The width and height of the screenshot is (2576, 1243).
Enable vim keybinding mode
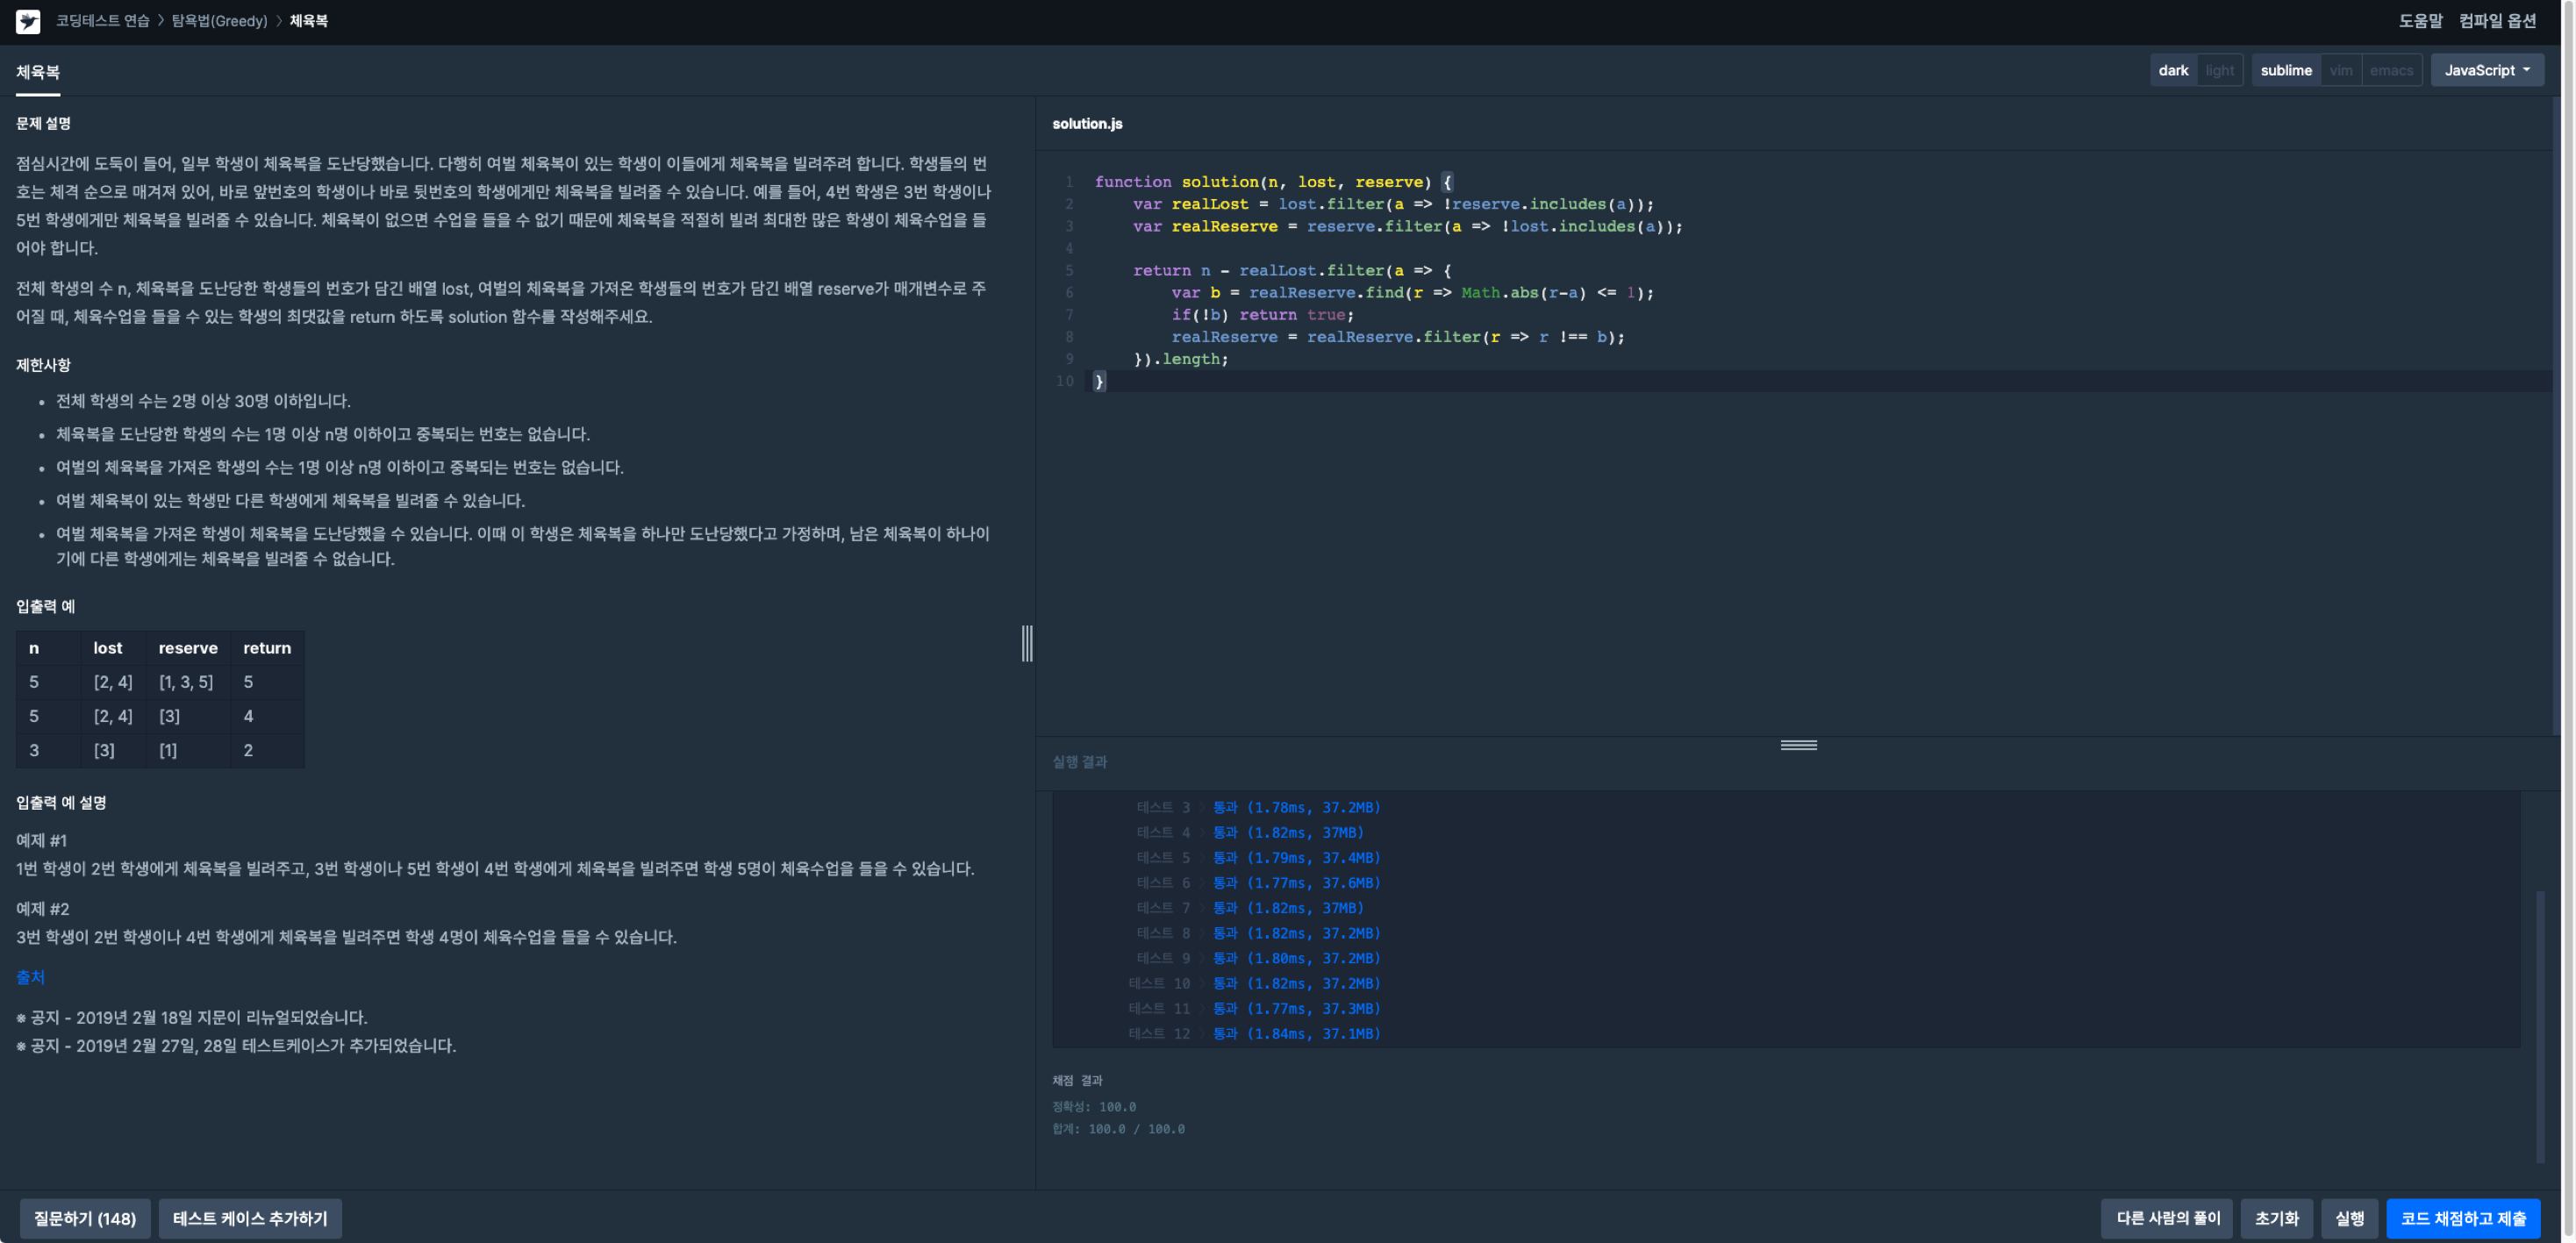pos(2340,70)
